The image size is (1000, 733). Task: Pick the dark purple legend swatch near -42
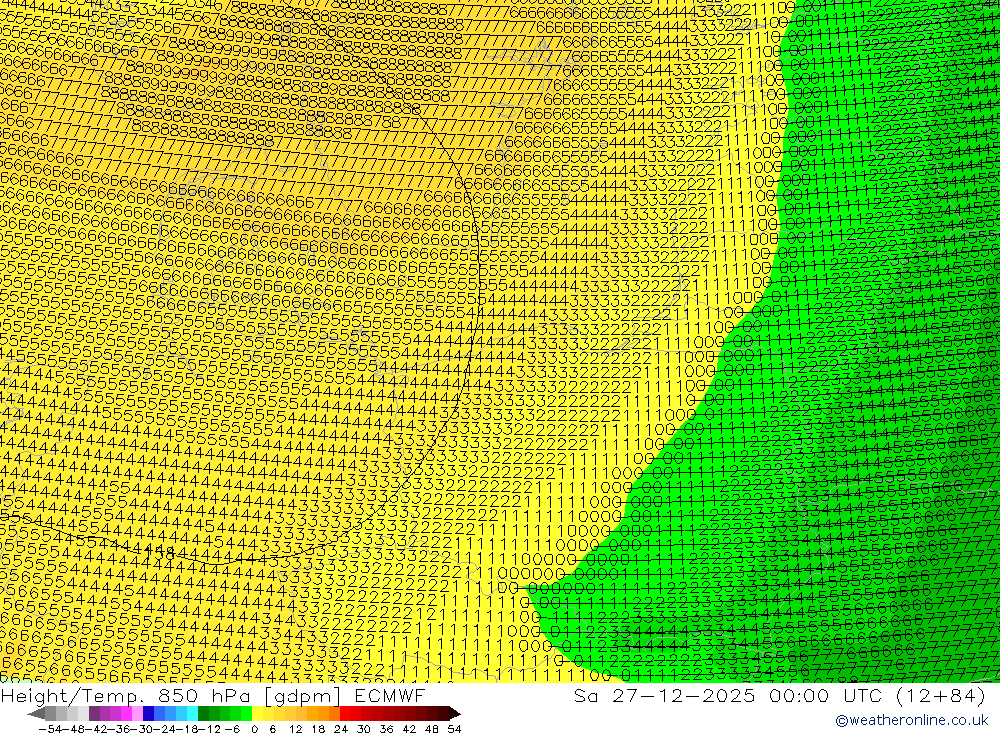coord(94,713)
